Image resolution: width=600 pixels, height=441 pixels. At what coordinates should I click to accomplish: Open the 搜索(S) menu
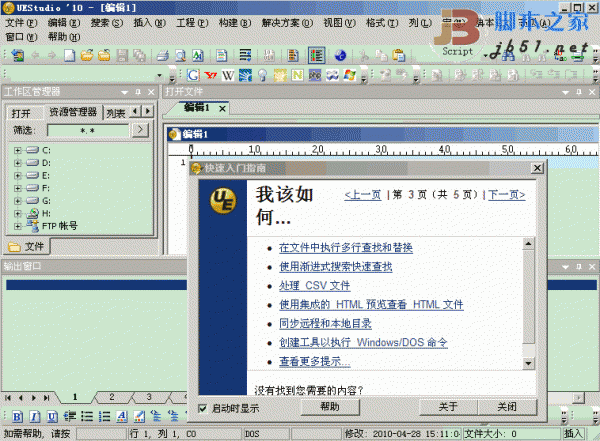click(107, 23)
